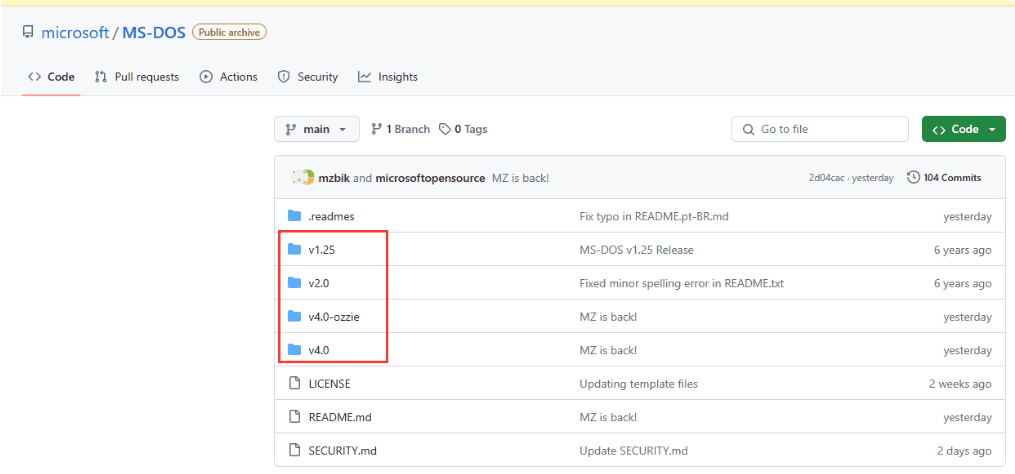Switch to the Insights tab
Viewport: 1015px width, 474px height.
tap(388, 77)
